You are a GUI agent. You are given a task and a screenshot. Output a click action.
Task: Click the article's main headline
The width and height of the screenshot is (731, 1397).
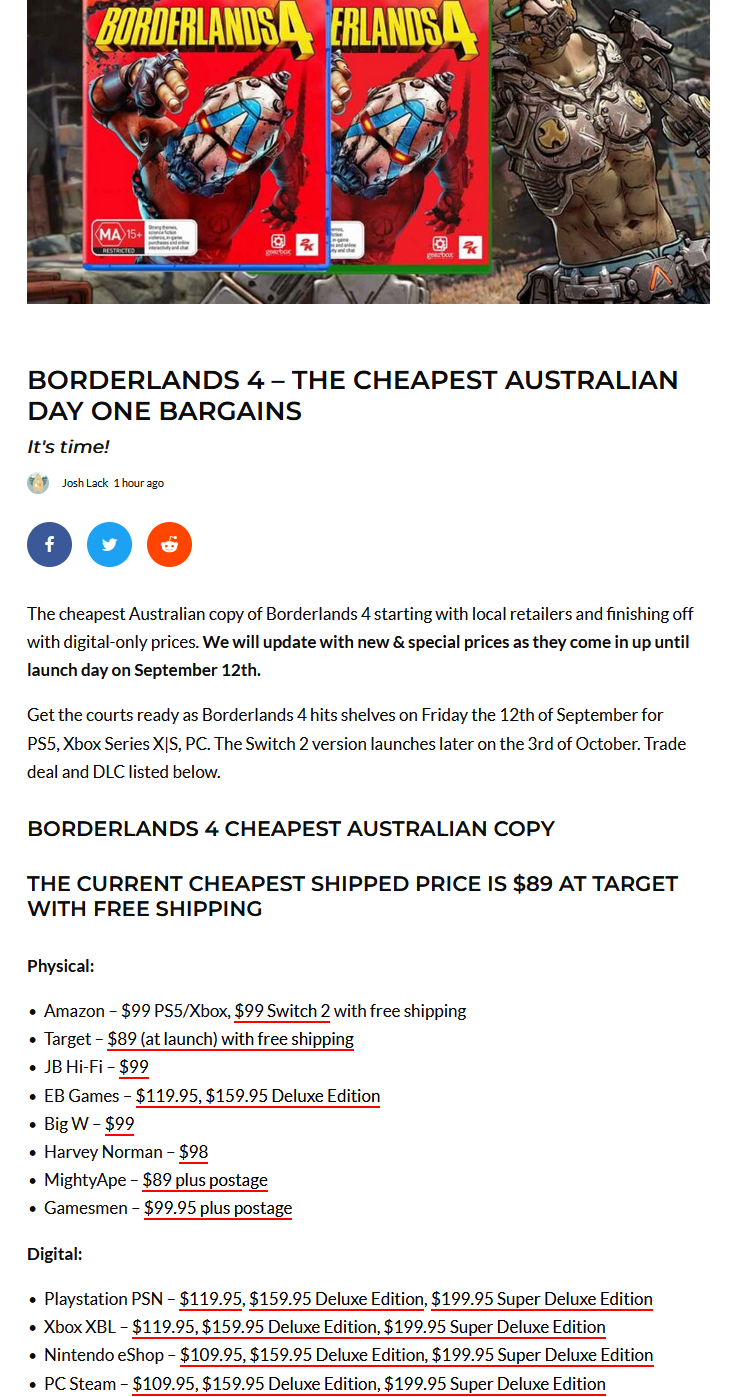coord(353,395)
